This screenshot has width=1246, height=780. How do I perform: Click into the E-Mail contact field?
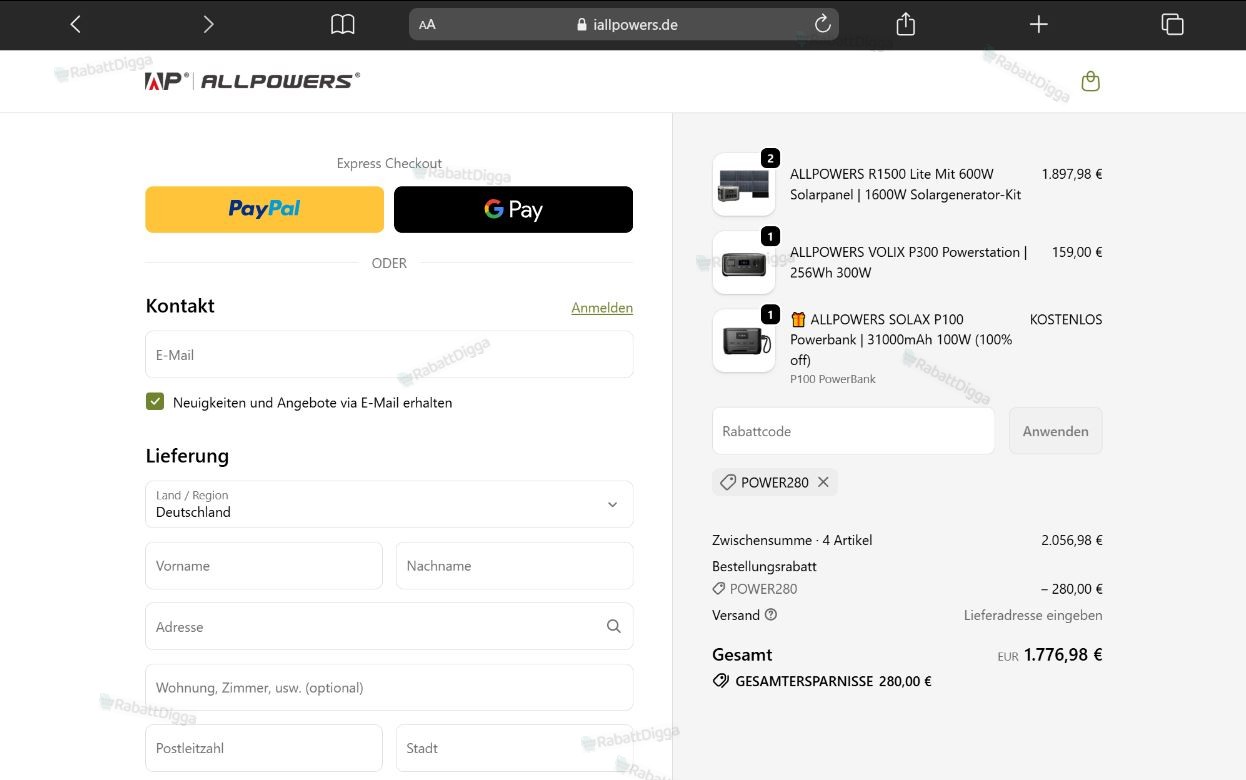[389, 354]
